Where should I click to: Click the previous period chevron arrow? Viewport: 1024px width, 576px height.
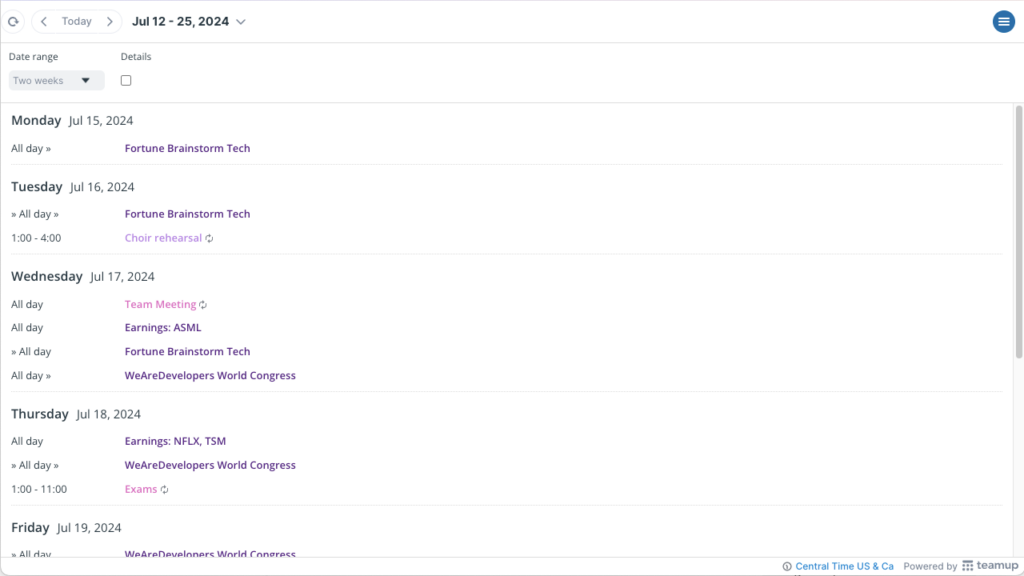(43, 21)
